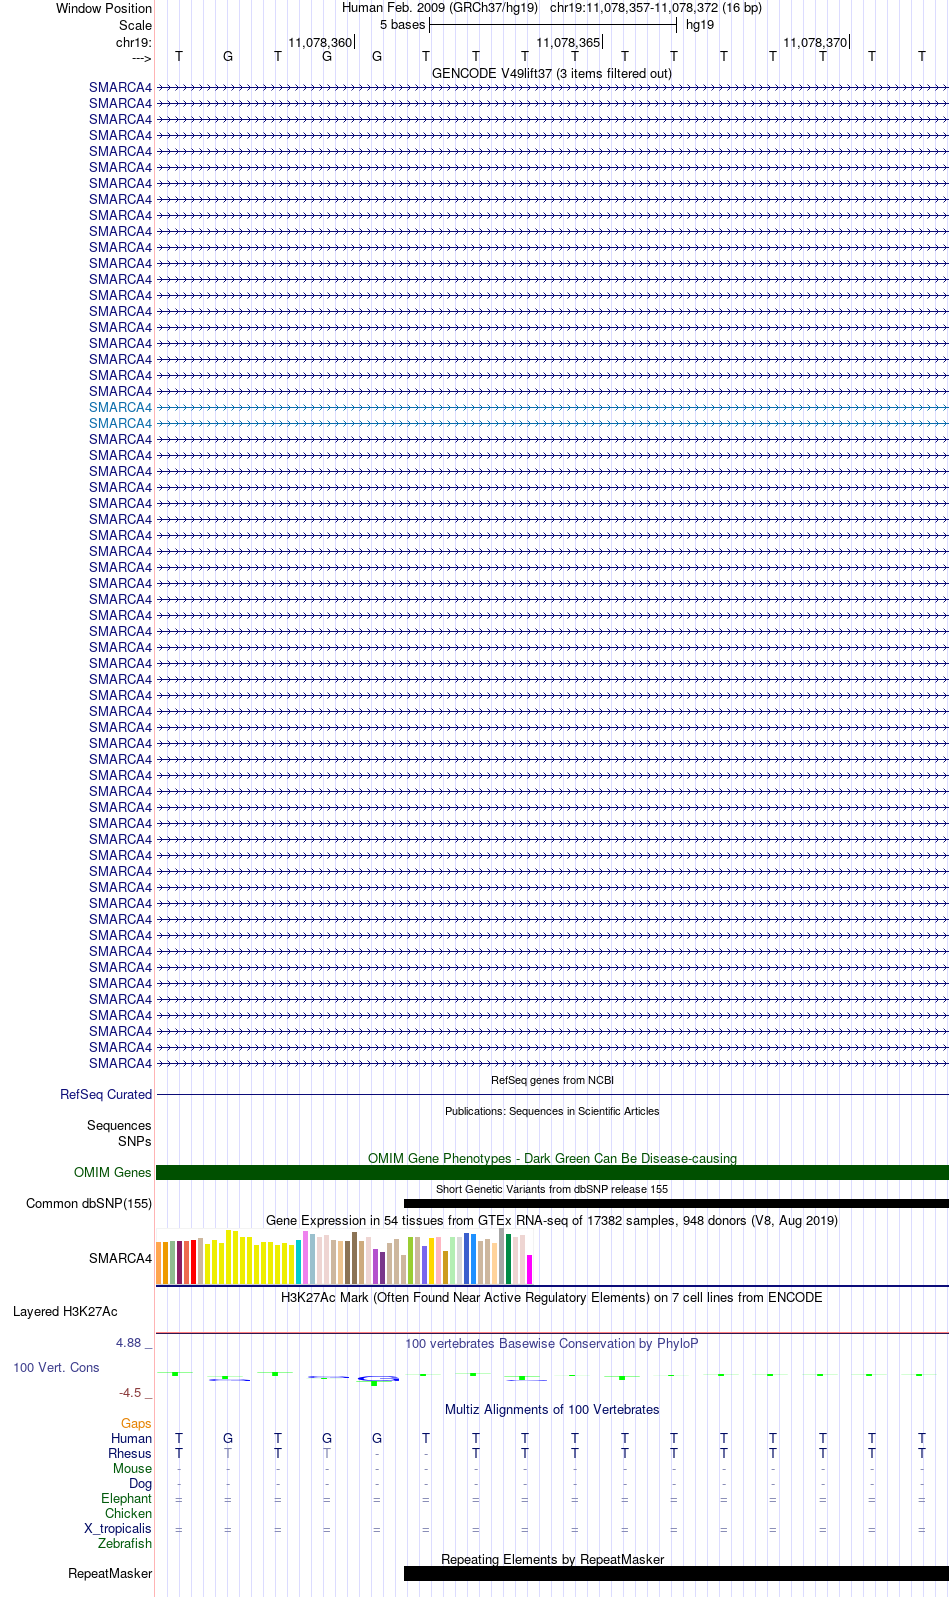Click RefSeq genes from NCBI title

(552, 1080)
